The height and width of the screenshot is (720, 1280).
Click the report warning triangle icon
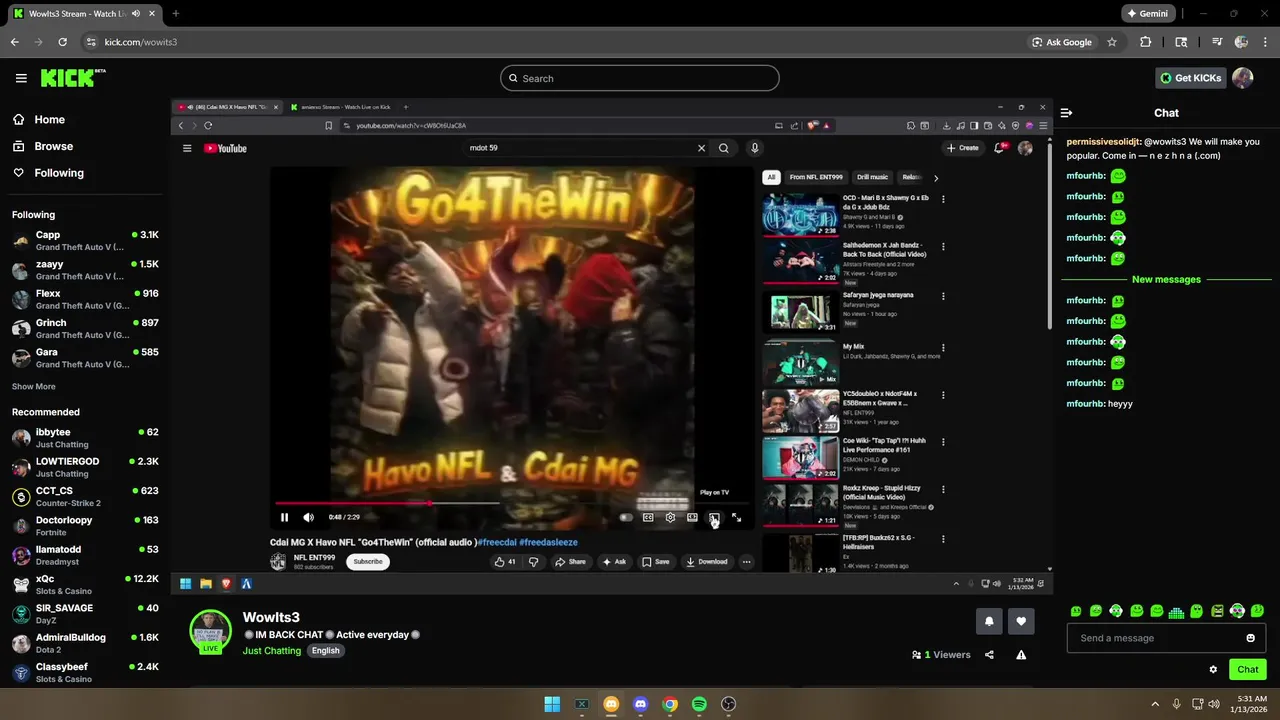point(1021,655)
